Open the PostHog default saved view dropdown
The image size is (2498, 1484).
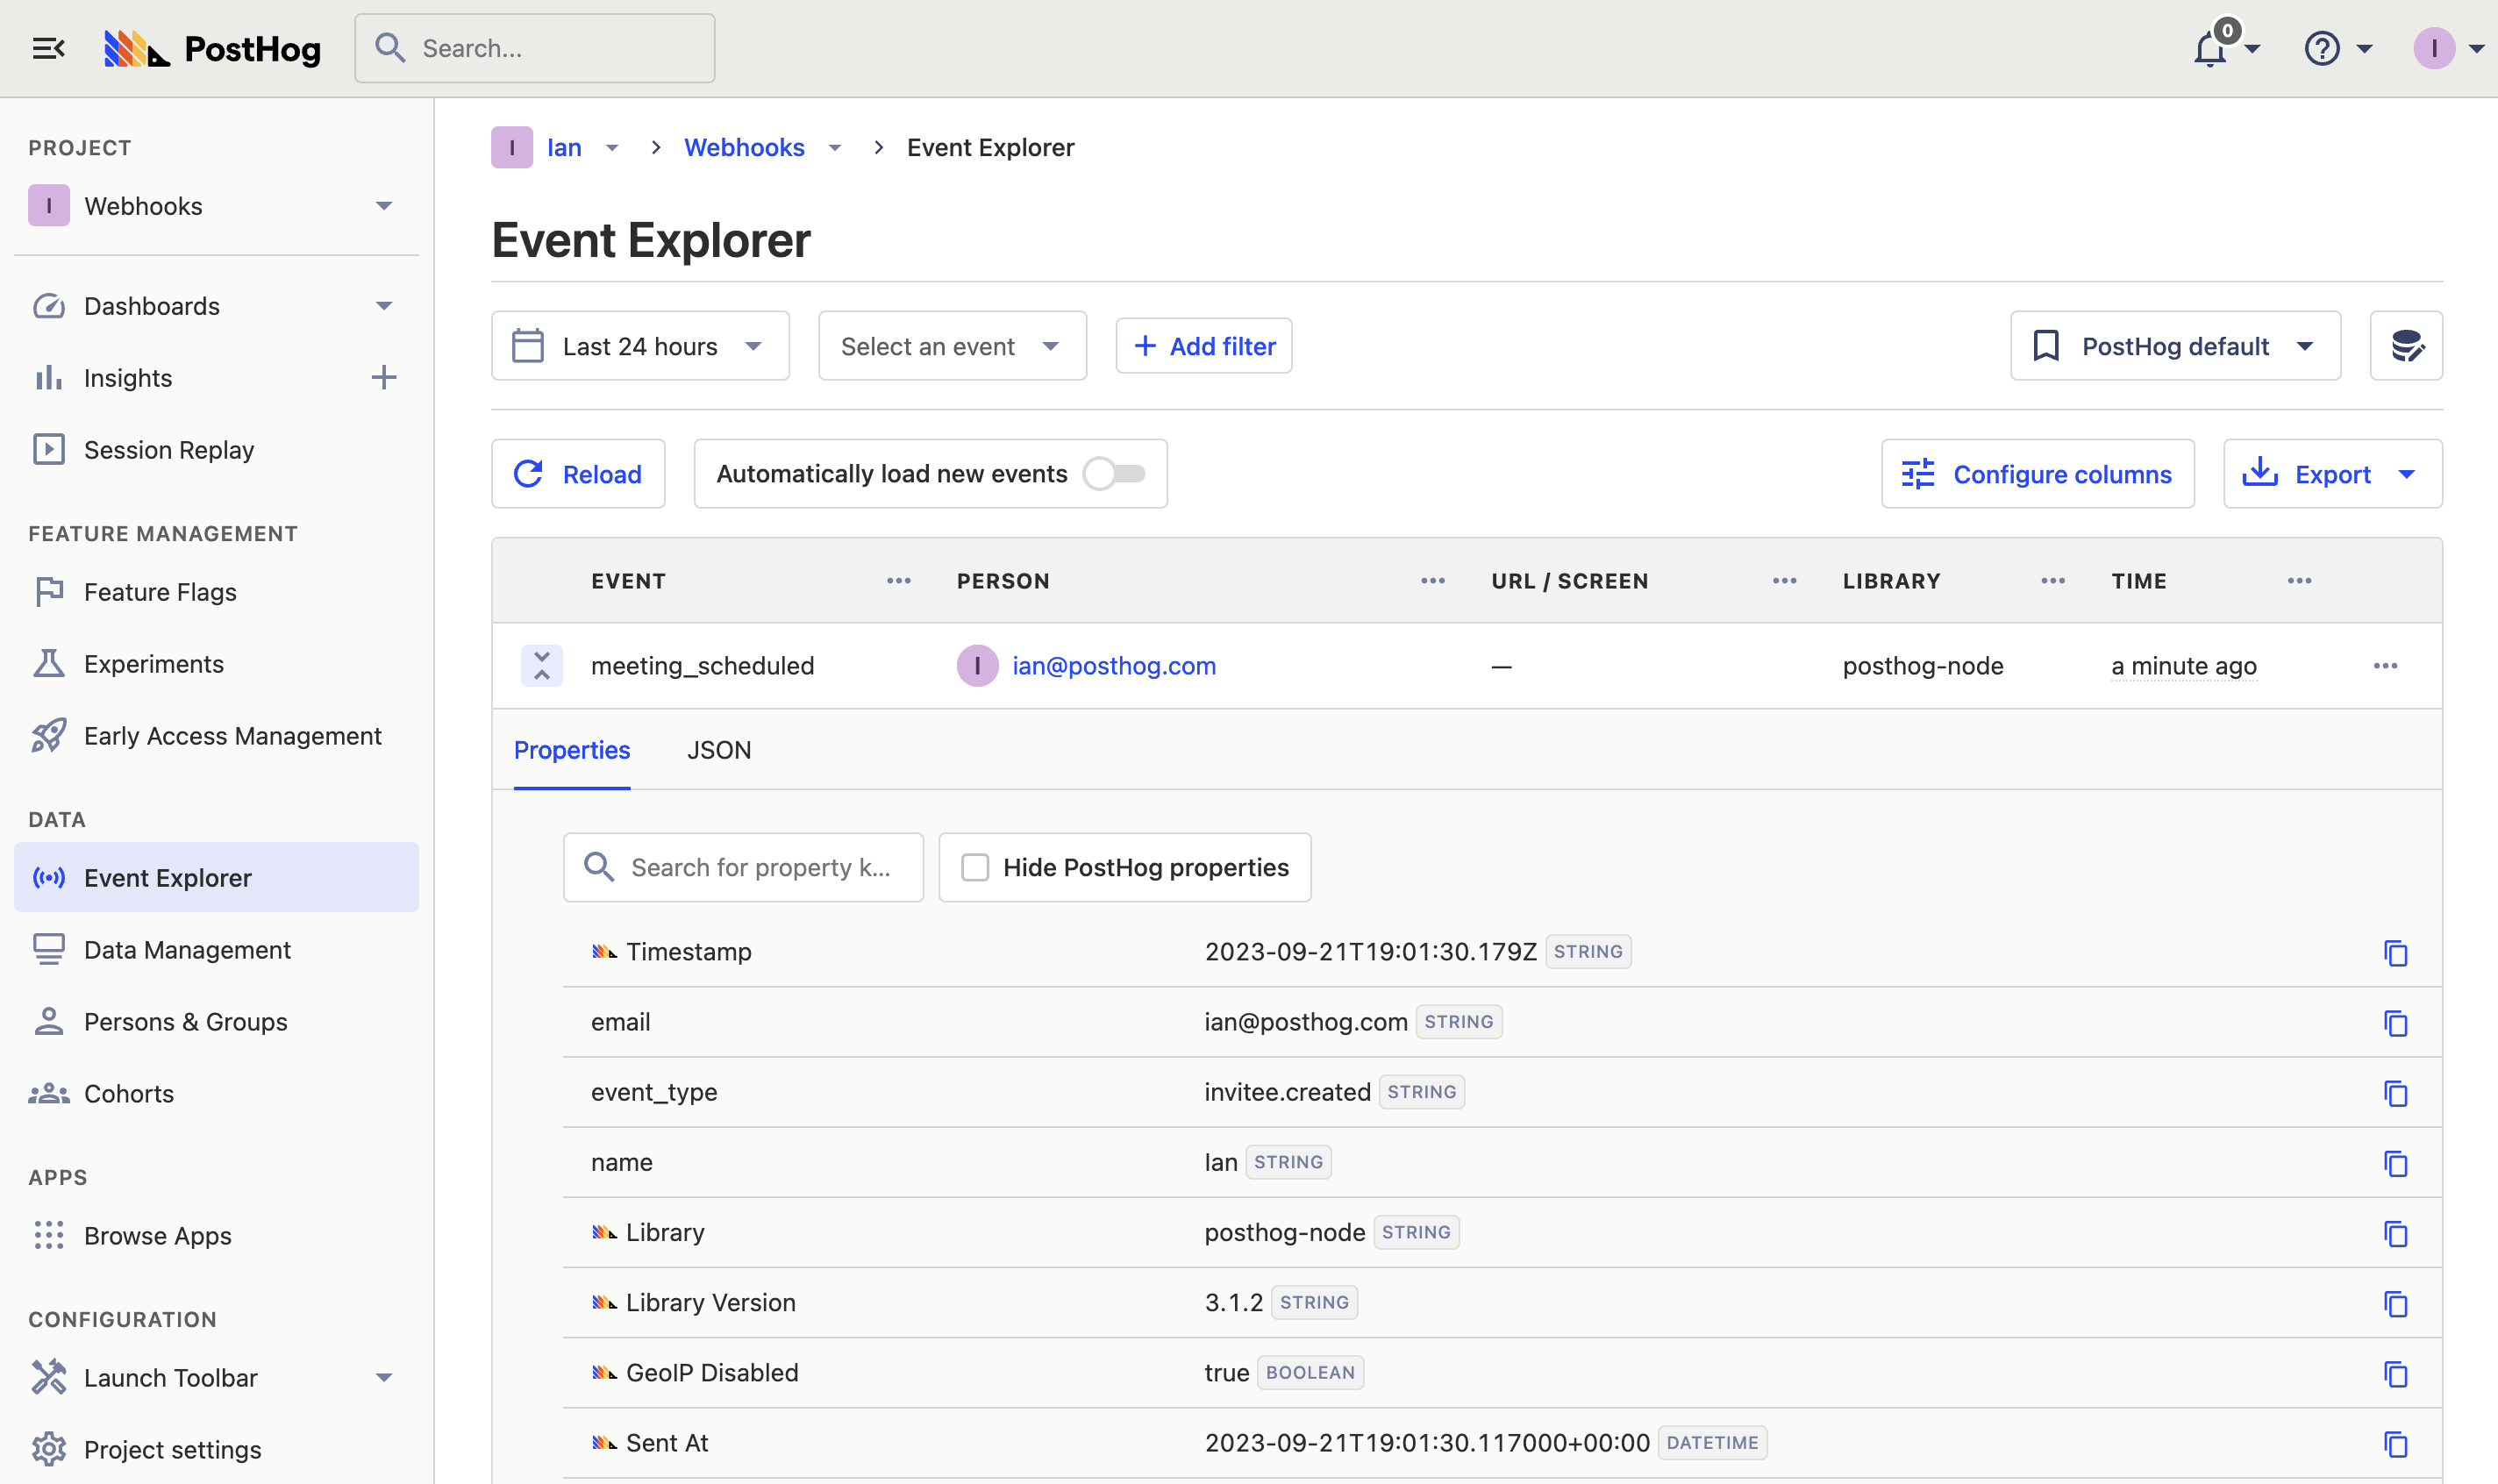click(x=2175, y=346)
